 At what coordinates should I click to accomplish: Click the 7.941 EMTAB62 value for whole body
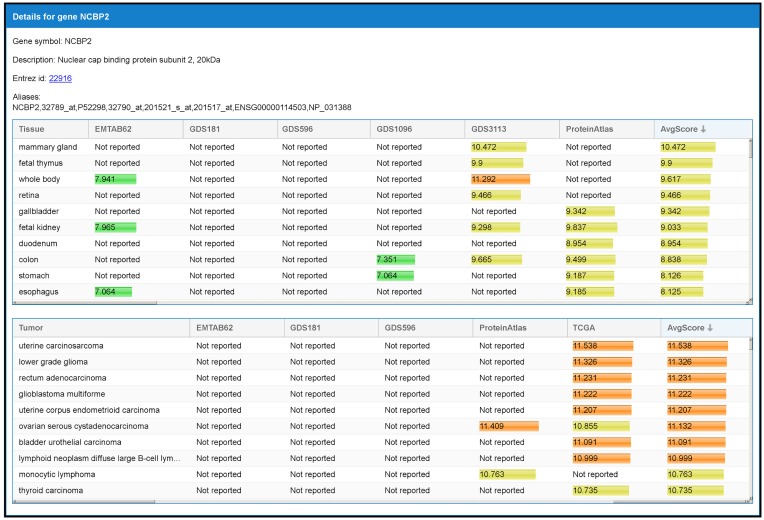coord(115,179)
